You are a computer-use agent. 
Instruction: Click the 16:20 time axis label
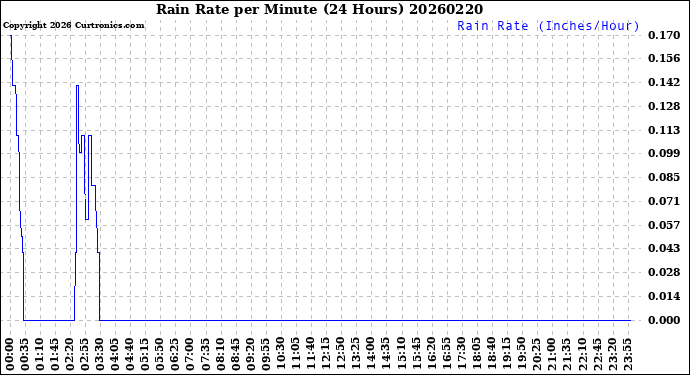[x=431, y=355]
